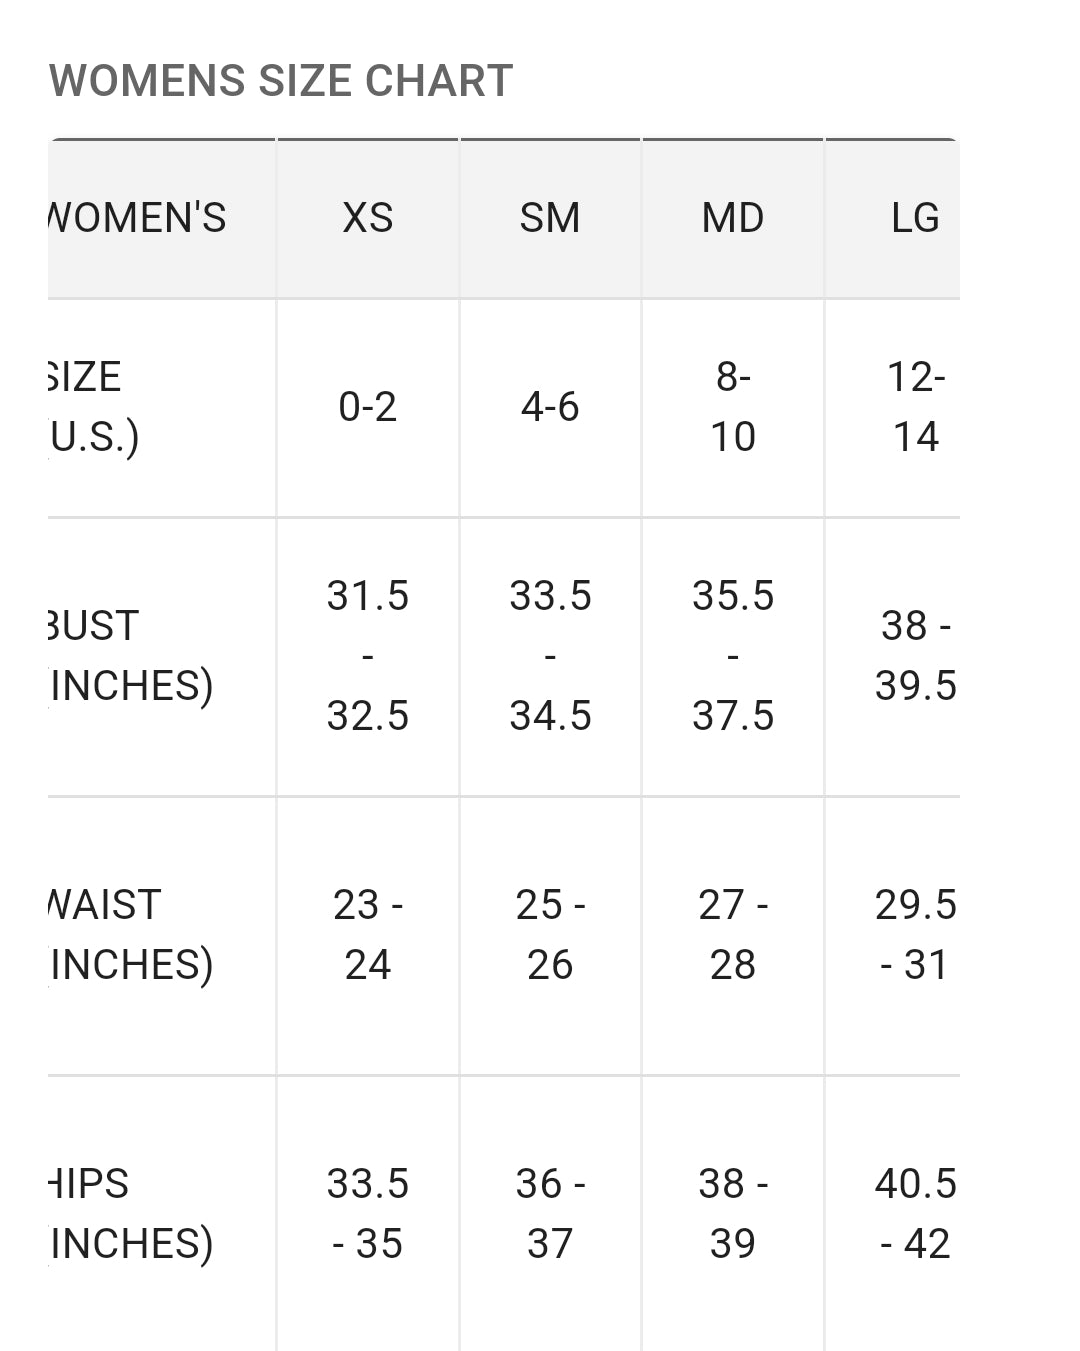
Task: Select the LG column header
Action: click(x=892, y=218)
